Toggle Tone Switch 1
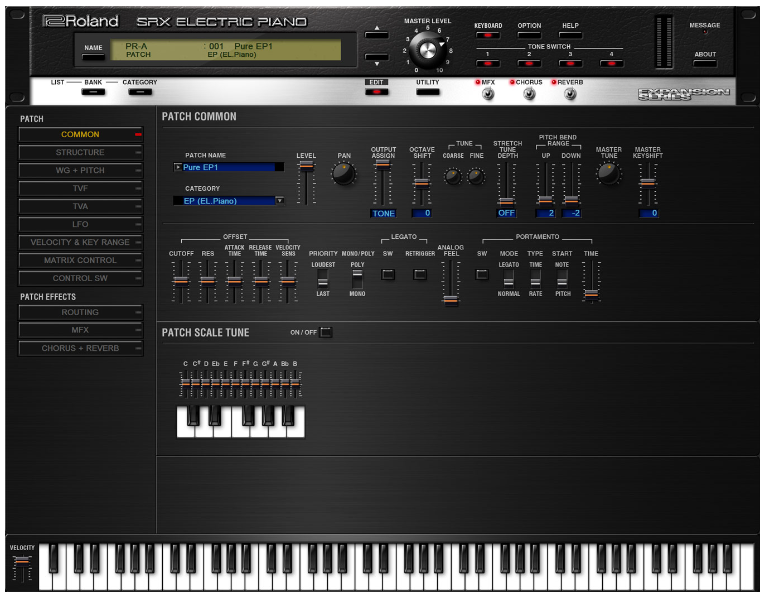This screenshot has width=768, height=603. [487, 63]
